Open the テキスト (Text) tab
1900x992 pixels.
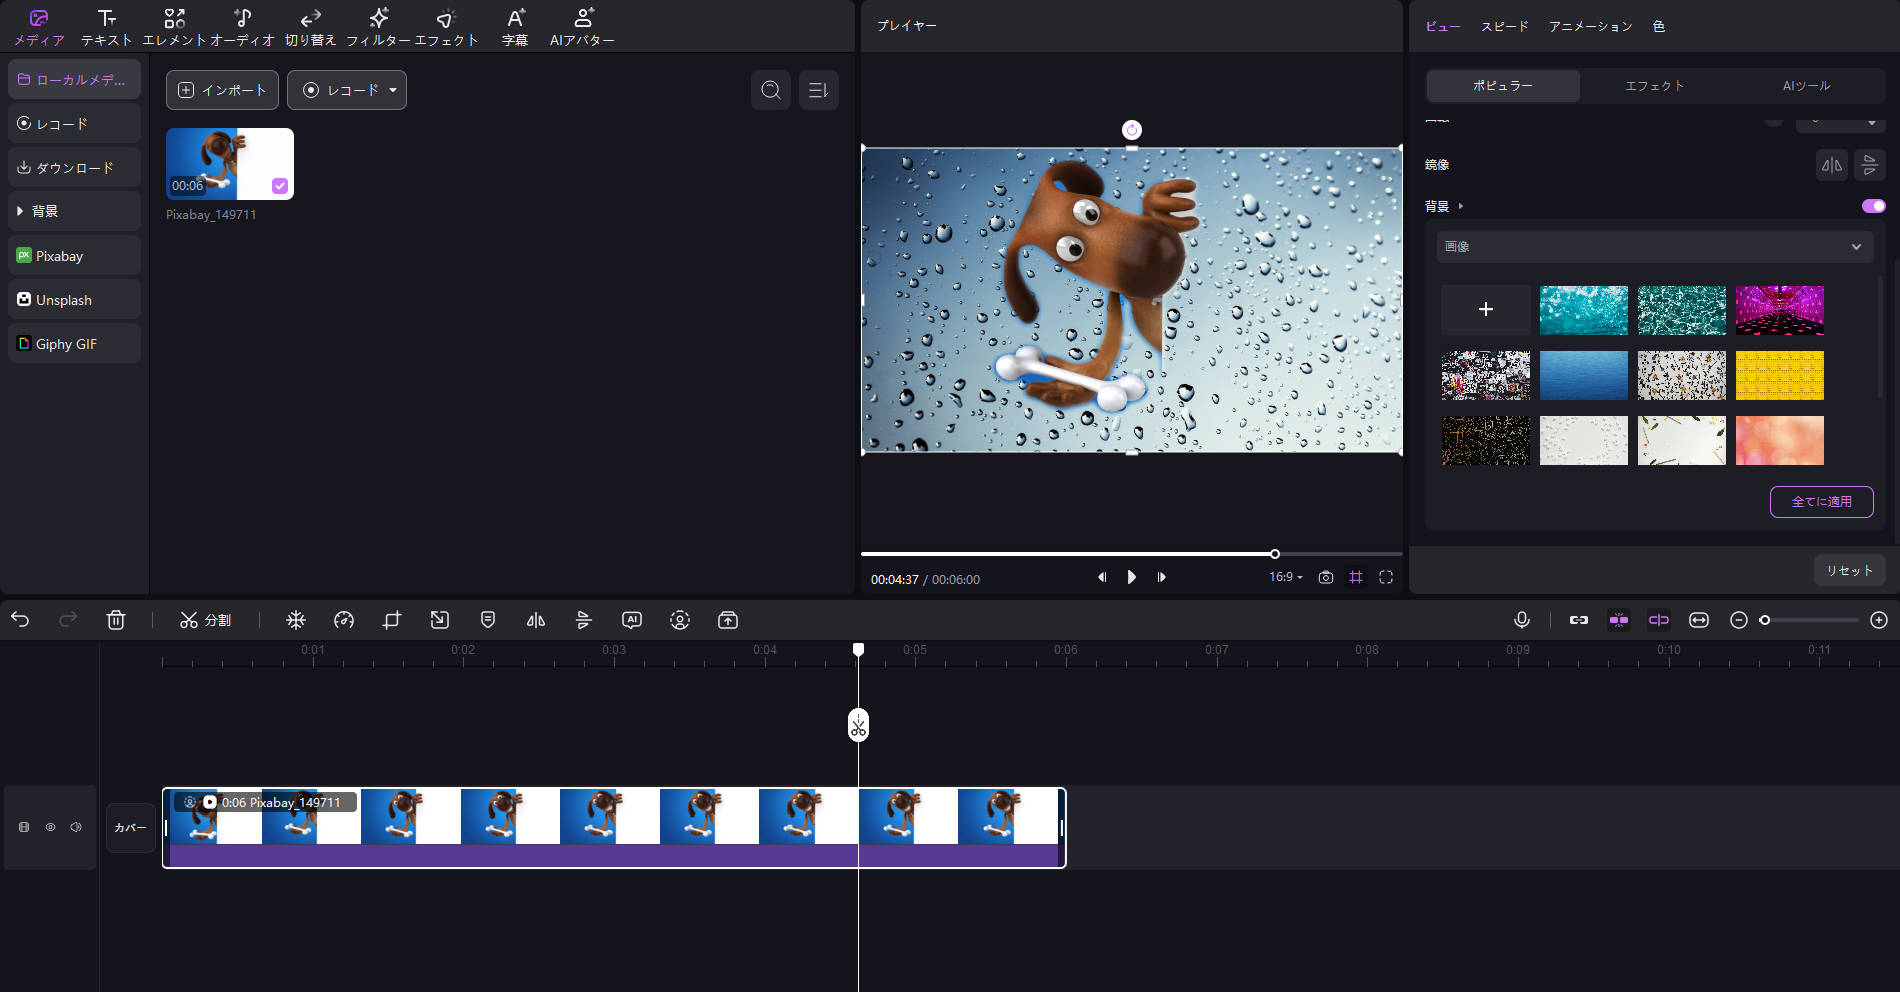pos(106,27)
